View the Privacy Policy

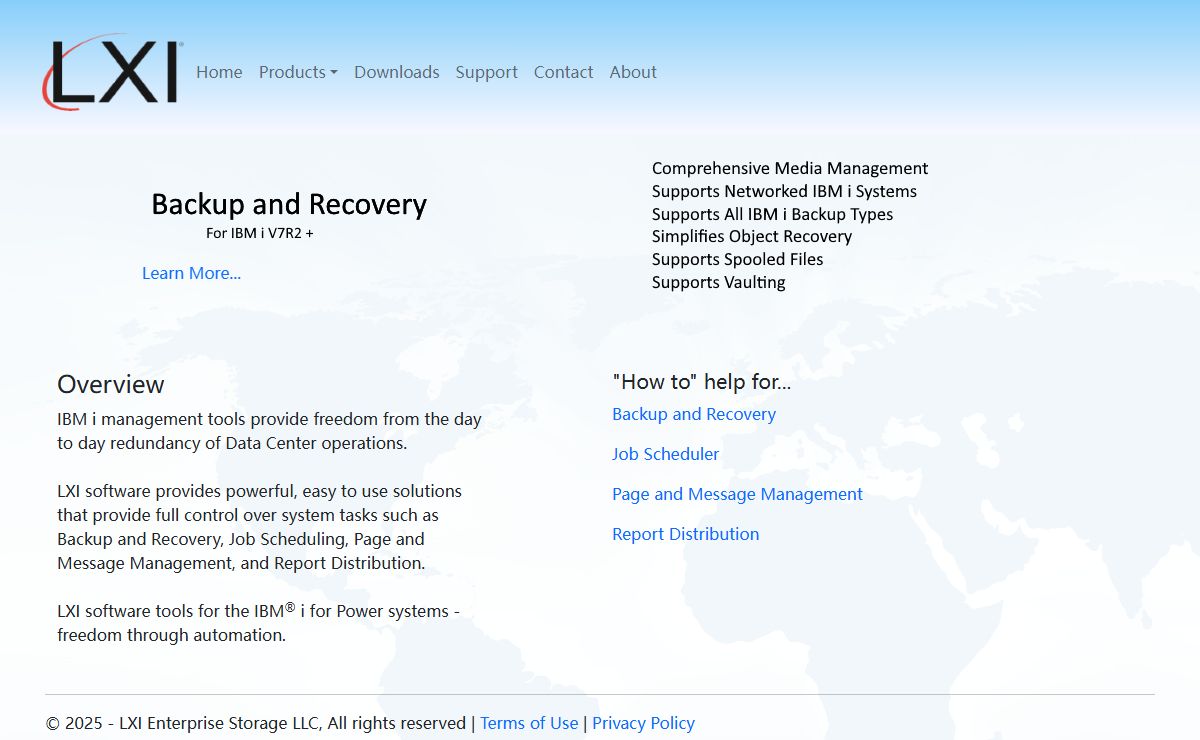[x=643, y=723]
